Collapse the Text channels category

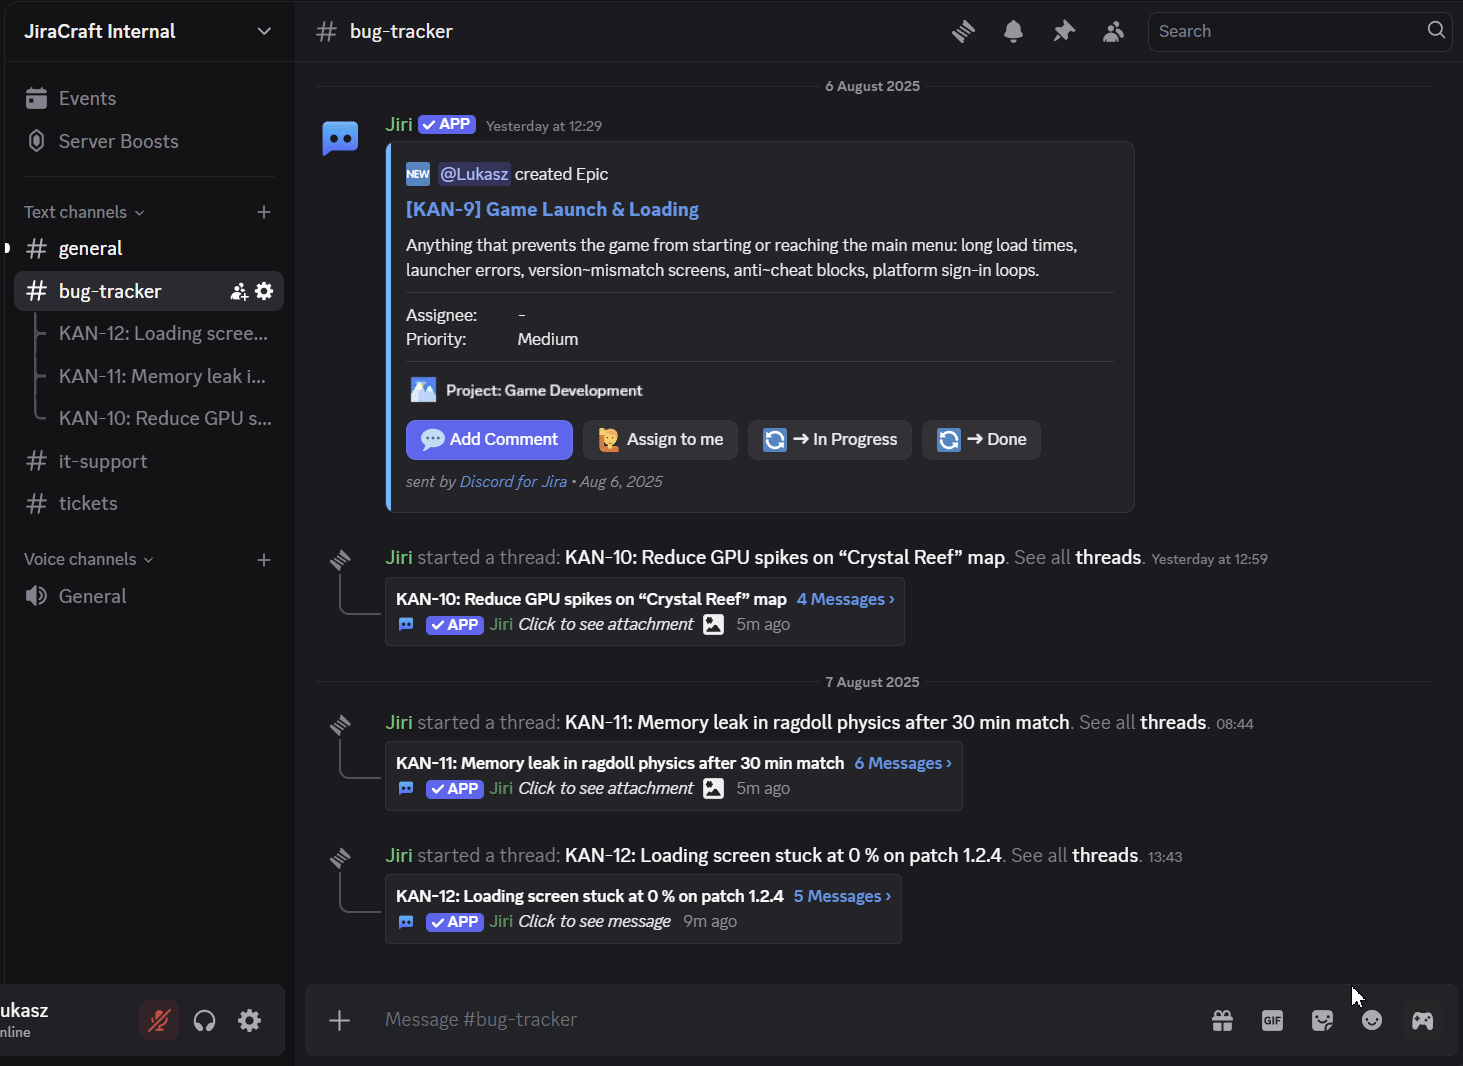pyautogui.click(x=84, y=212)
